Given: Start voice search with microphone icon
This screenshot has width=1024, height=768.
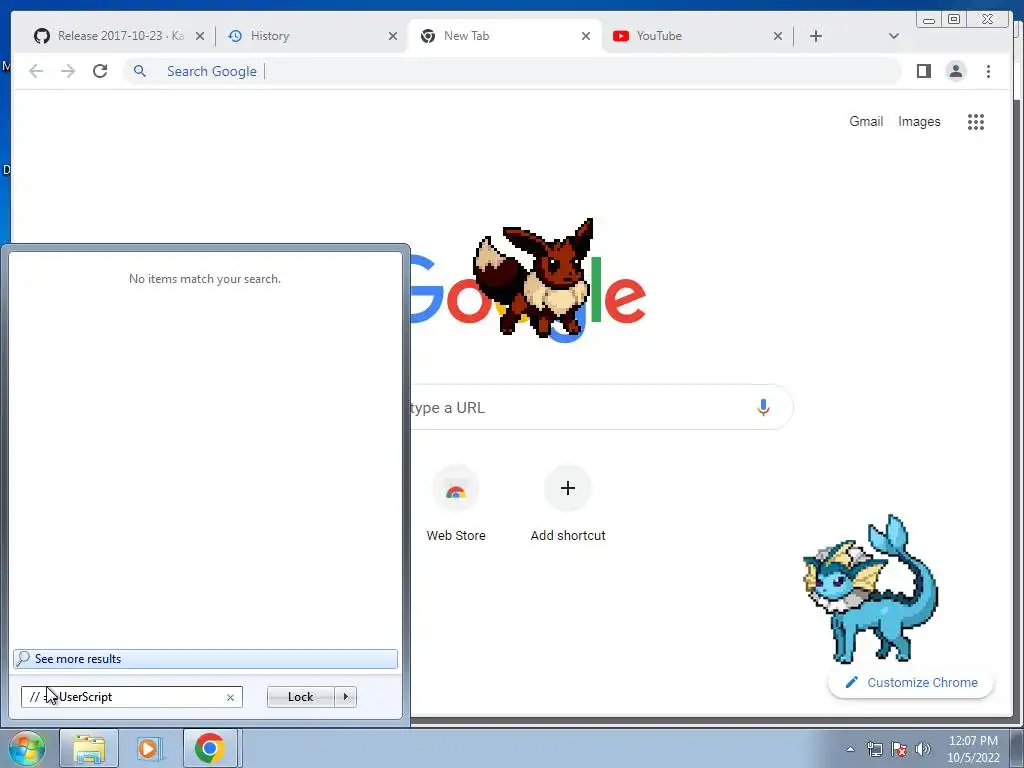Looking at the screenshot, I should pyautogui.click(x=763, y=408).
